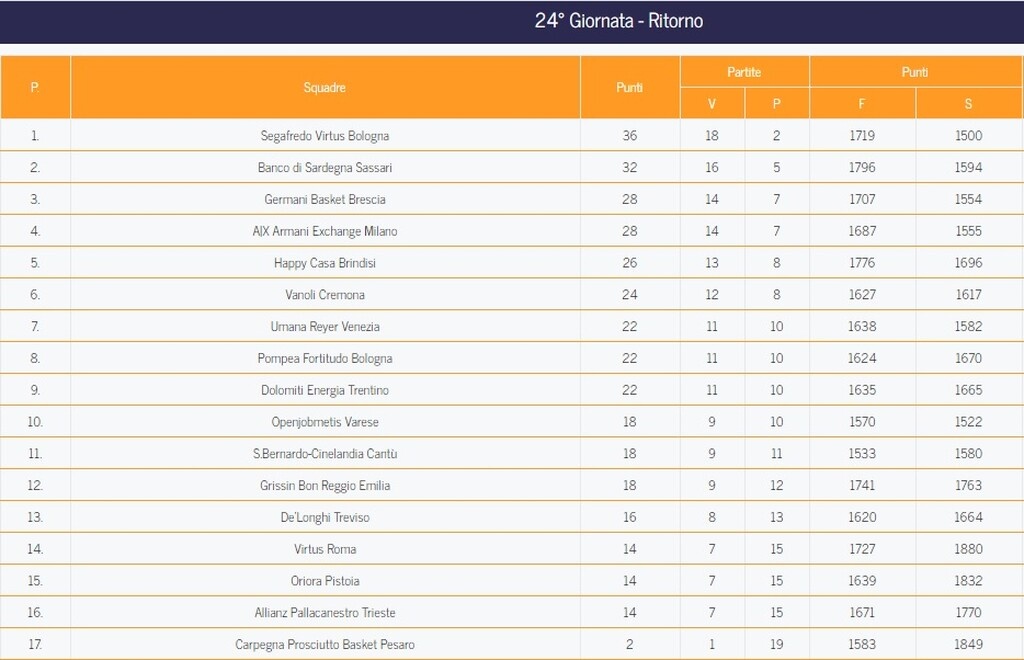Select Carpegna Prosciutto Basket Pesaro row
Image resolution: width=1024 pixels, height=660 pixels.
[x=325, y=645]
